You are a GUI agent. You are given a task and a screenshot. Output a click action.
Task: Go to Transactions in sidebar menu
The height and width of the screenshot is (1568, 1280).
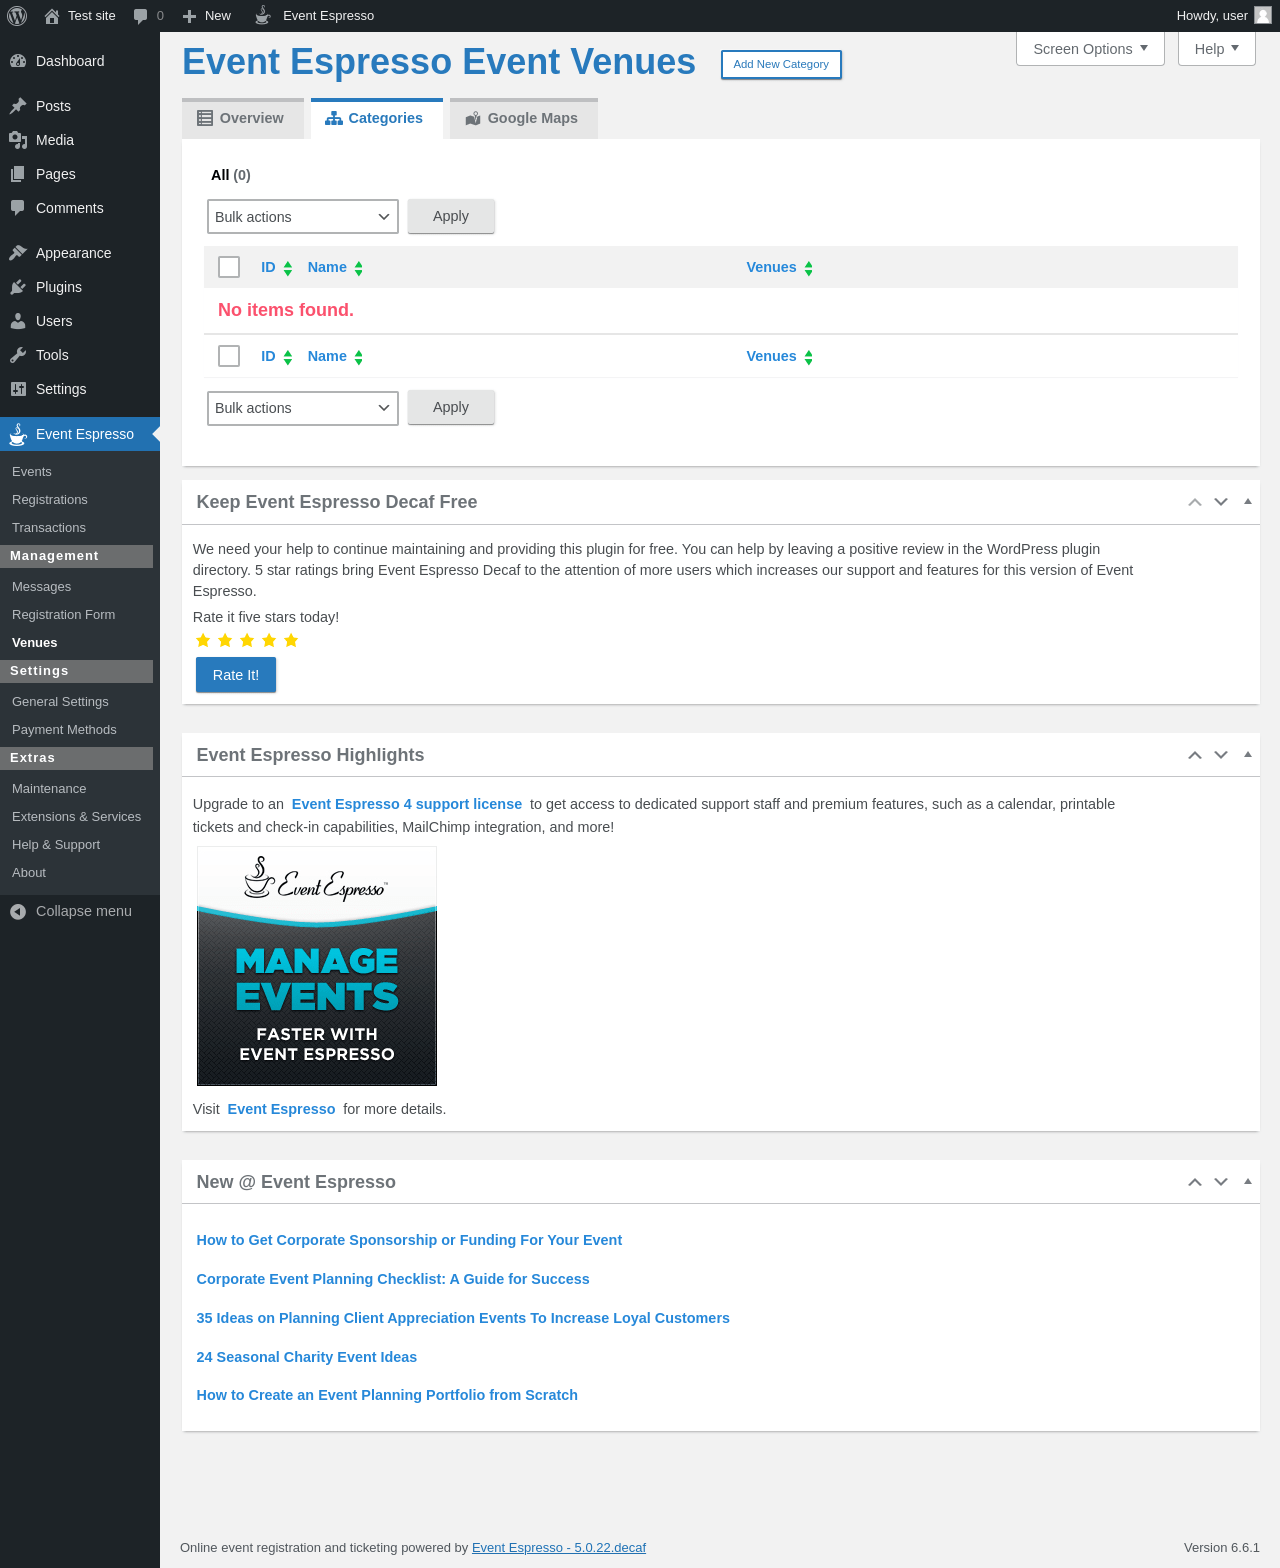point(49,528)
